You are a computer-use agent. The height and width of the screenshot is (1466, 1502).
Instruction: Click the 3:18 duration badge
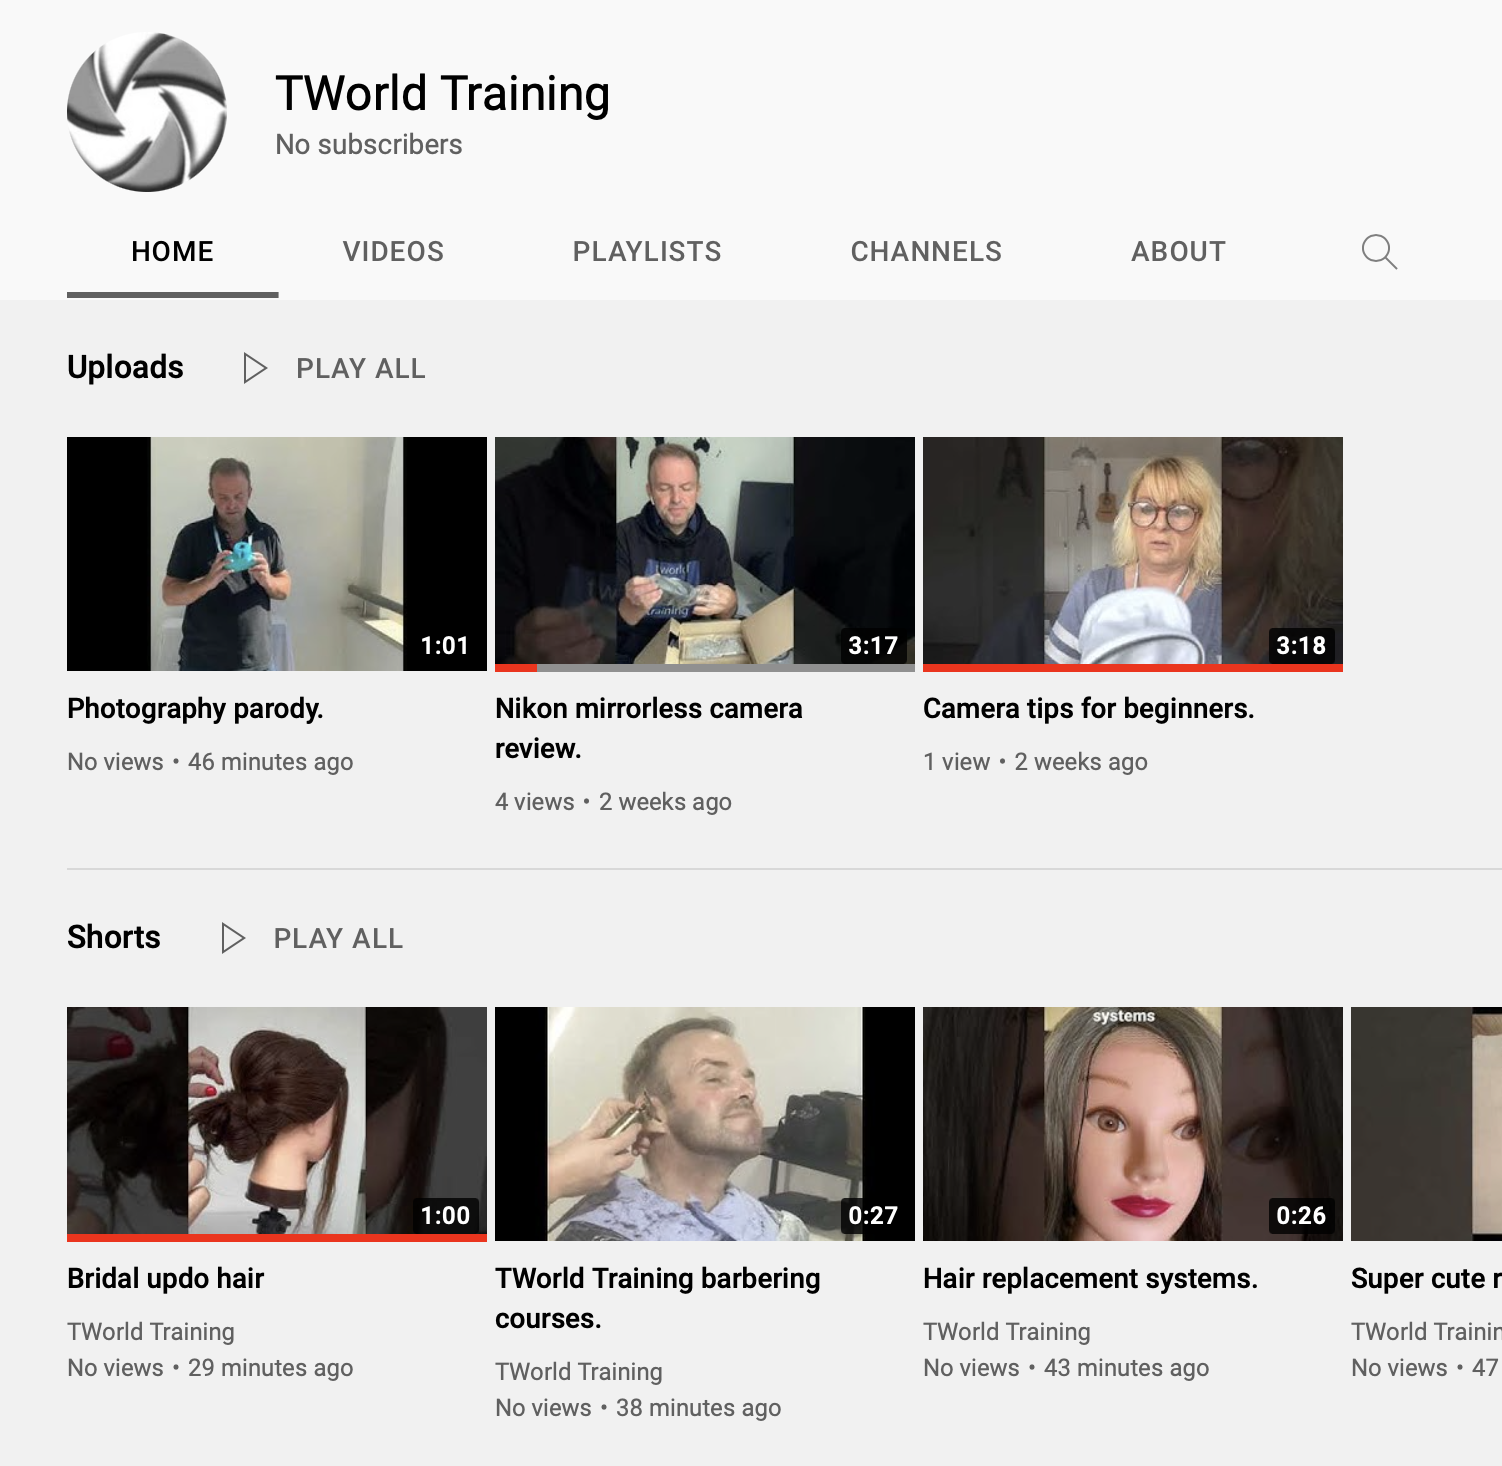coord(1301,646)
